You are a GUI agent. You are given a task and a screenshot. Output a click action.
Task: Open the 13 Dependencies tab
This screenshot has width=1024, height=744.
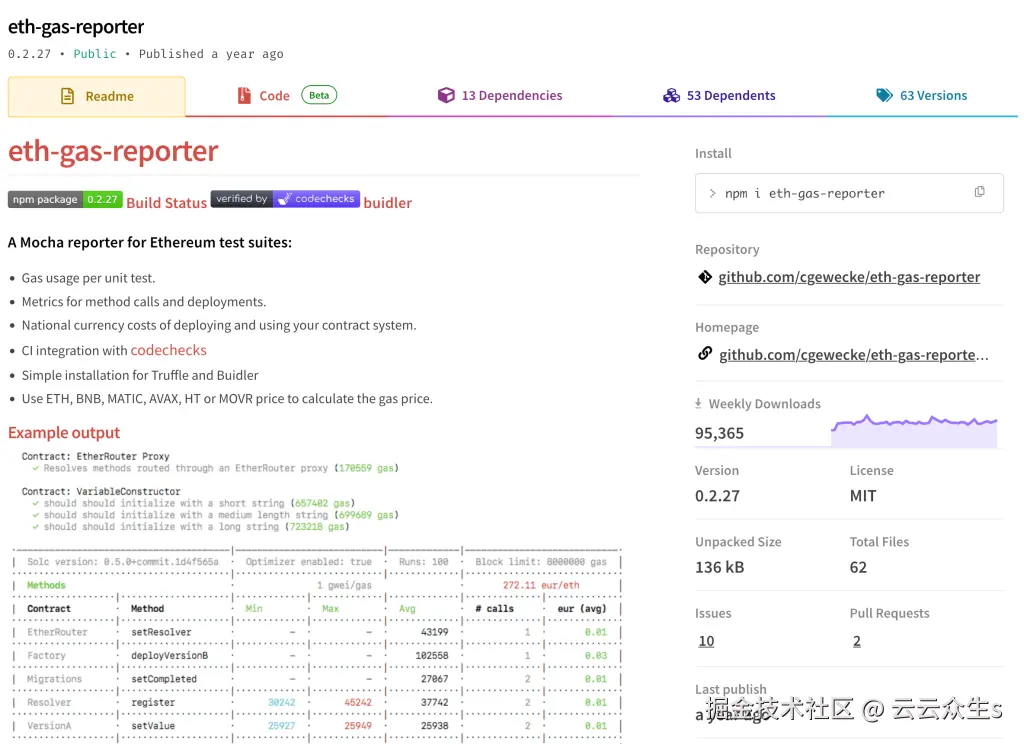500,96
